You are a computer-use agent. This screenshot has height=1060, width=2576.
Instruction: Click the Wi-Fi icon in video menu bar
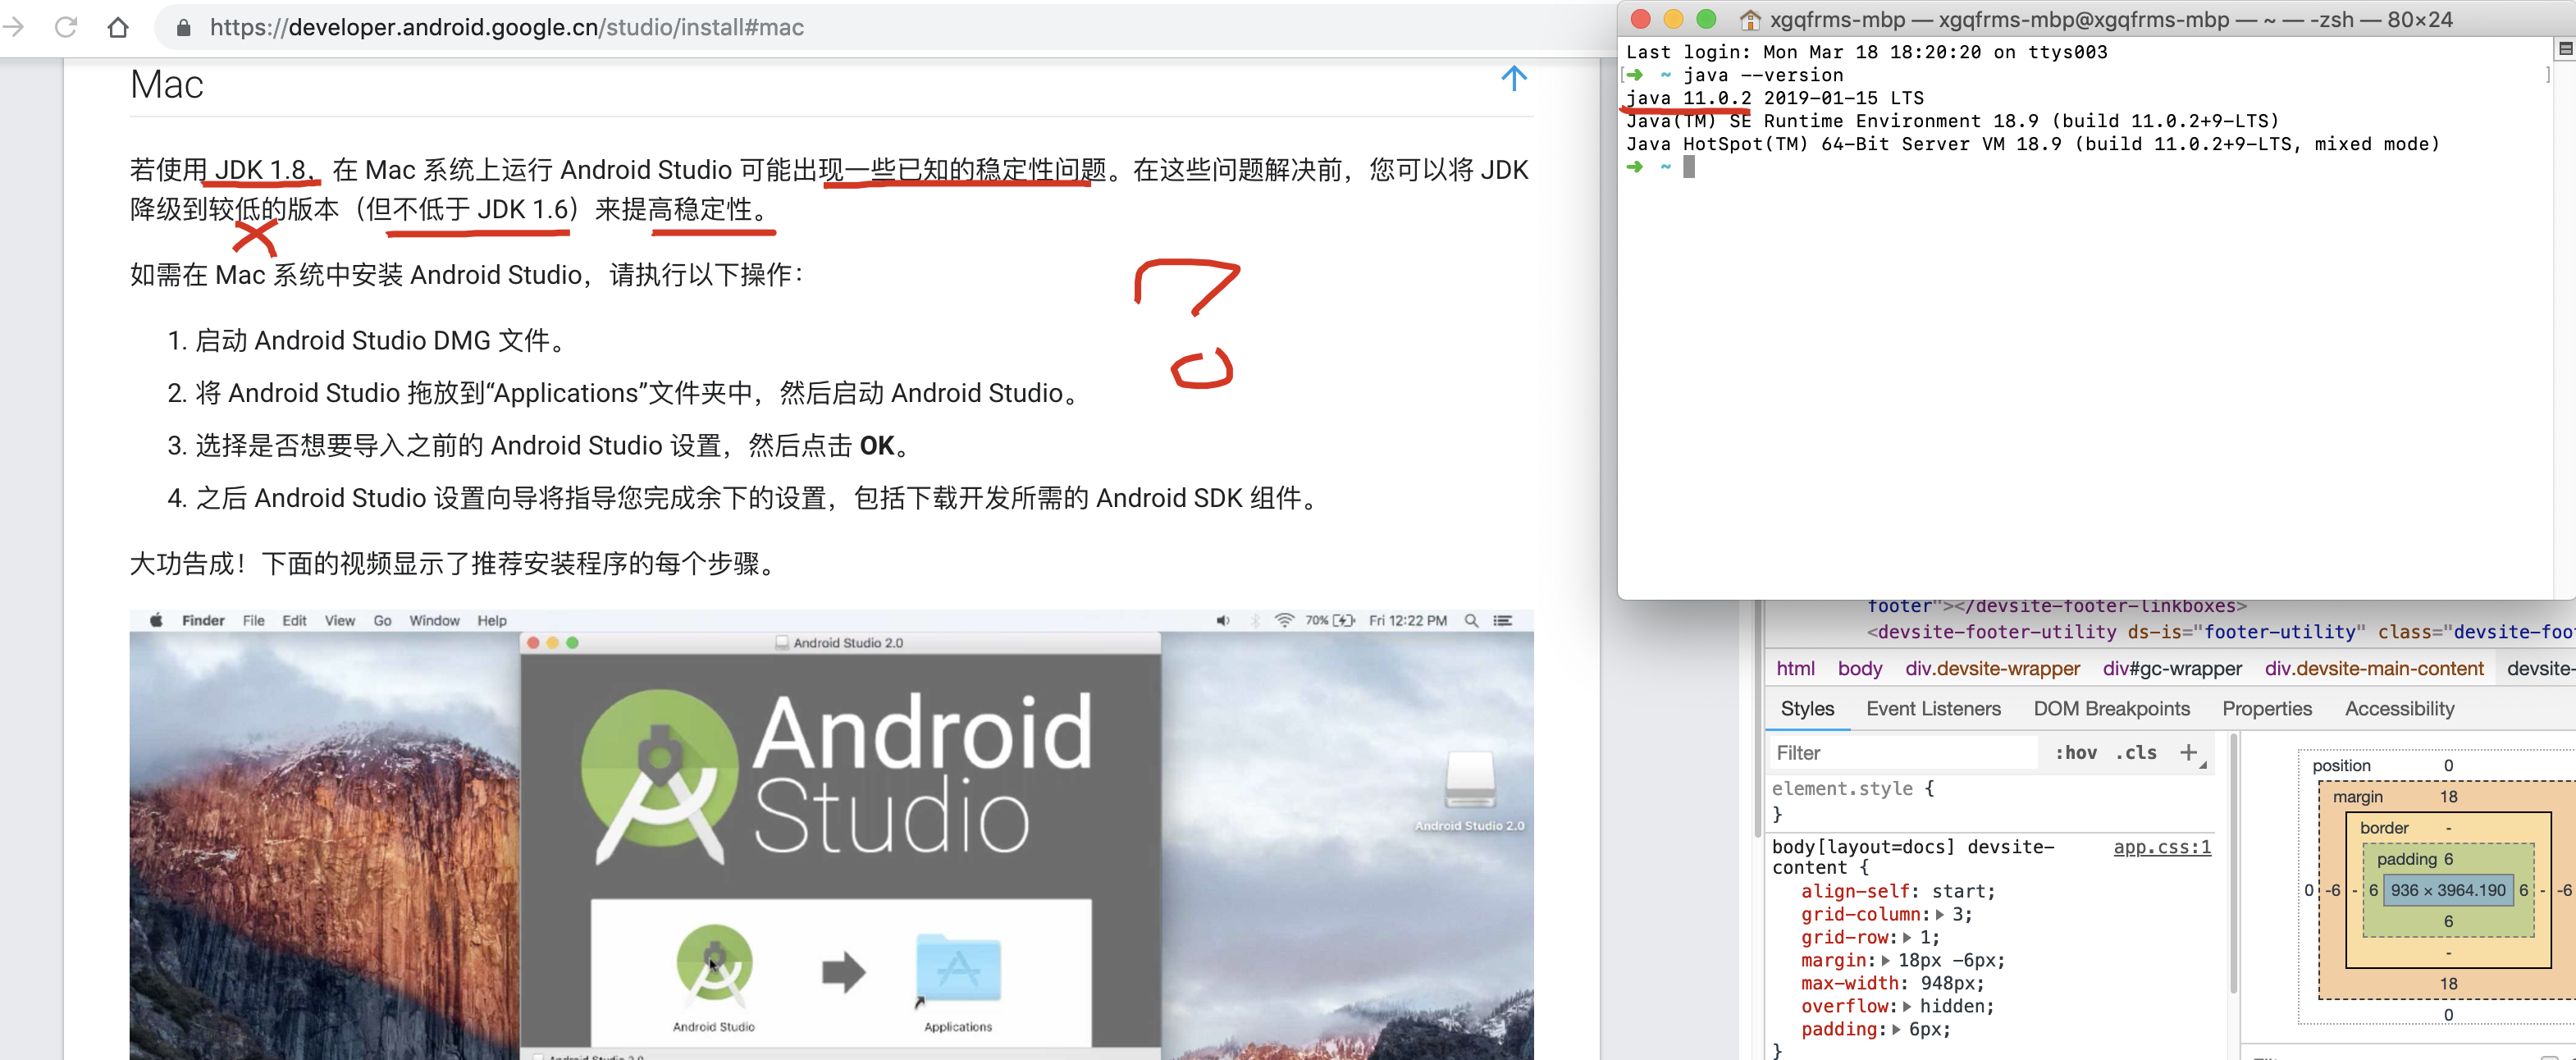point(1284,620)
